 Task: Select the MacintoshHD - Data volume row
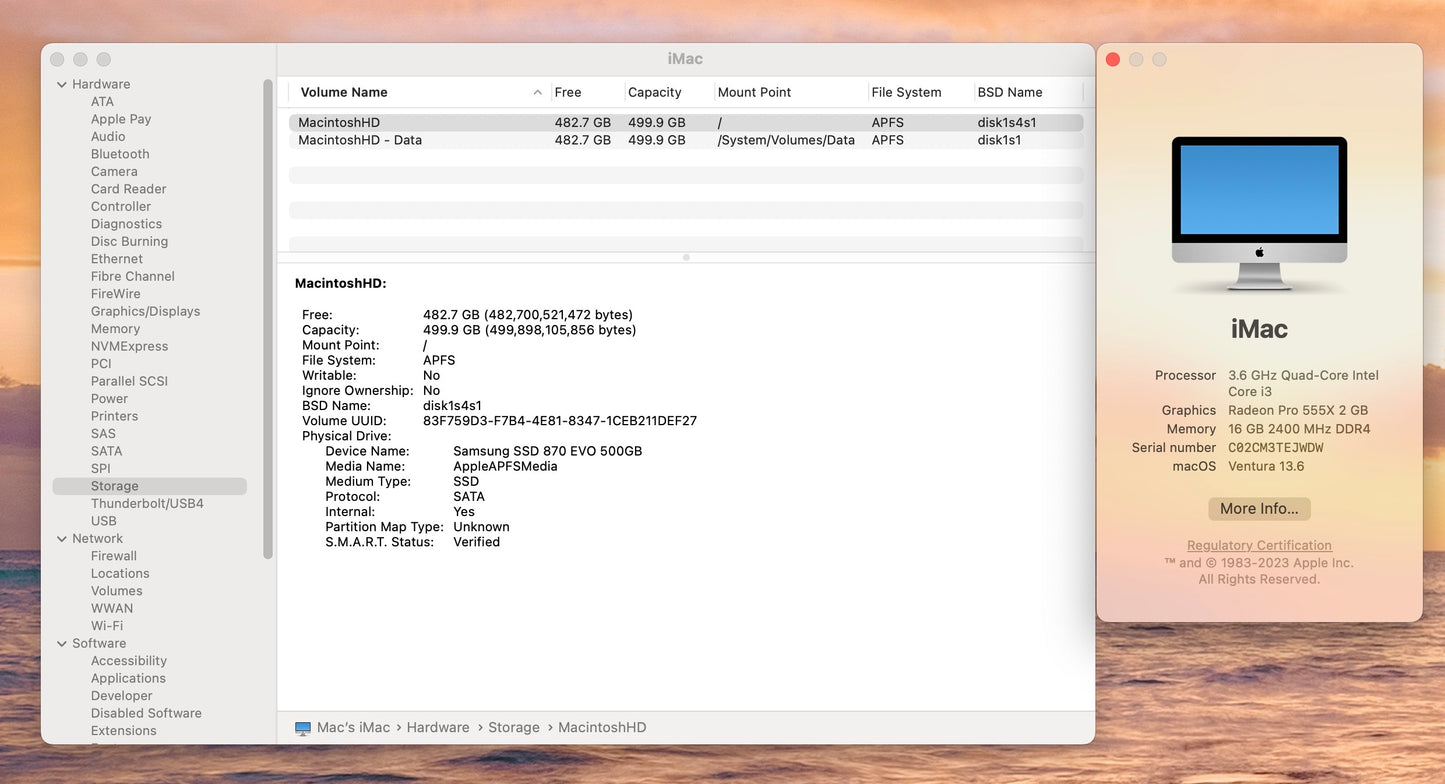tap(360, 140)
